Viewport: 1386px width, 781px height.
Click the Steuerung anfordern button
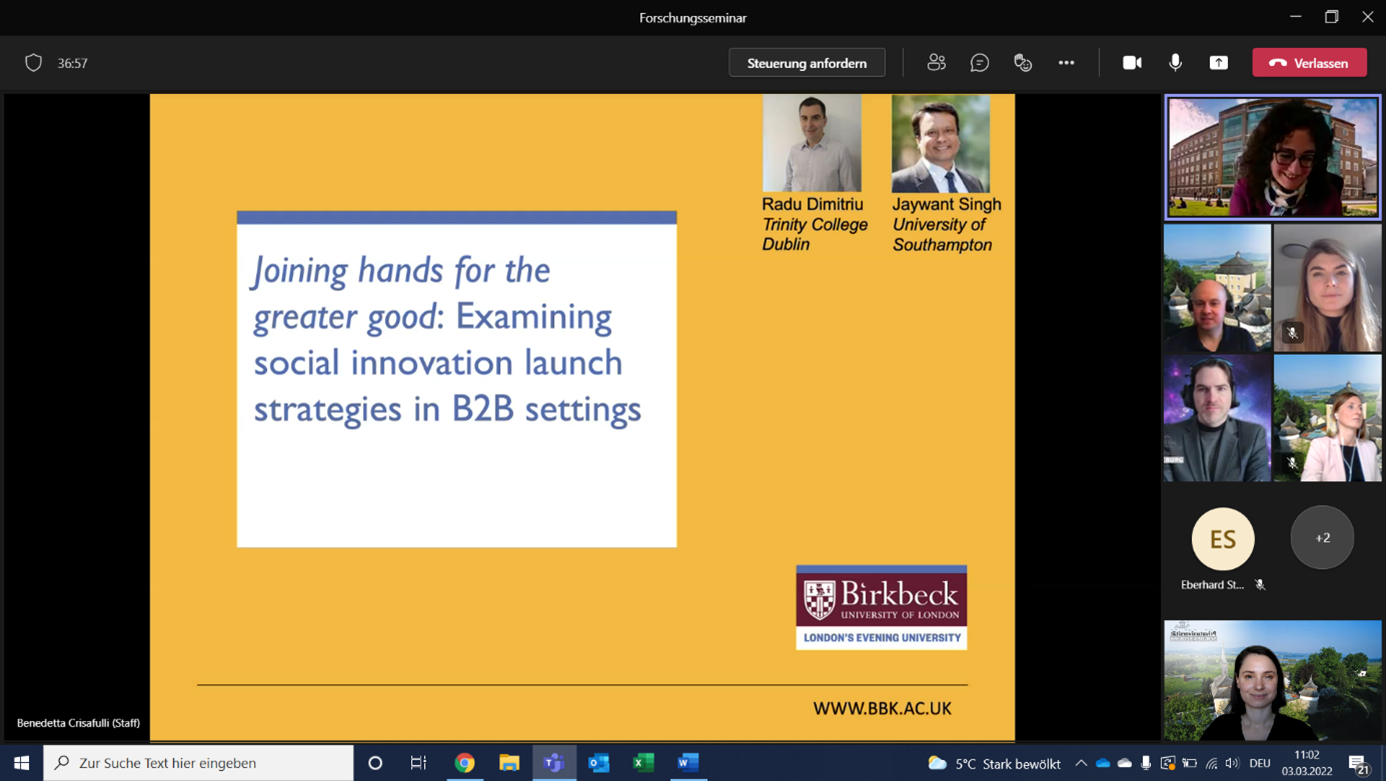(x=806, y=63)
